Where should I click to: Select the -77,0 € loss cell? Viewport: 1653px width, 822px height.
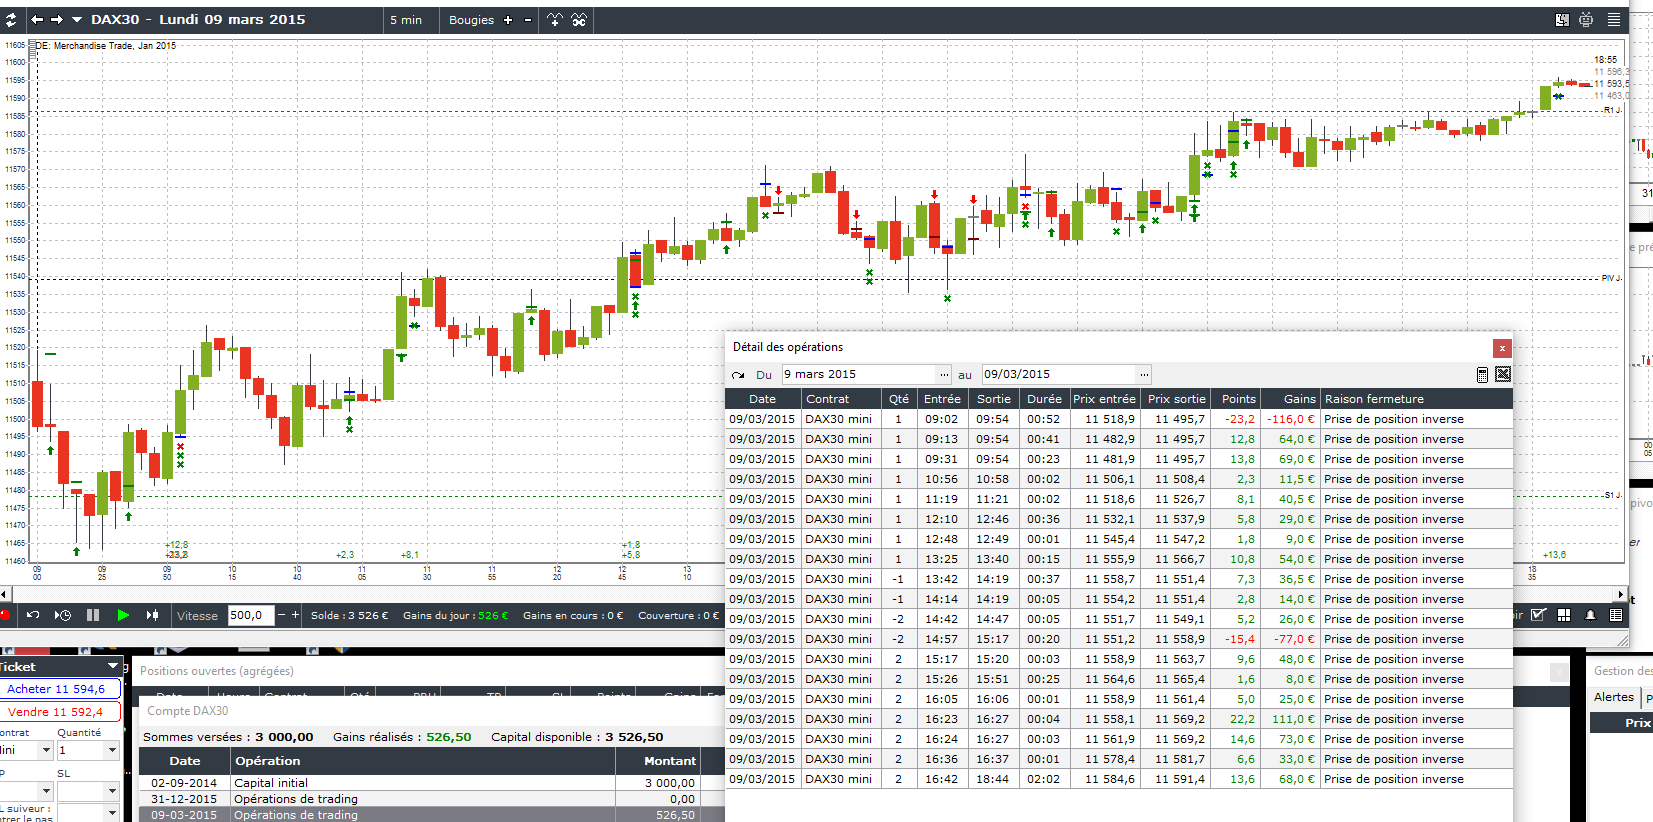coord(1291,639)
